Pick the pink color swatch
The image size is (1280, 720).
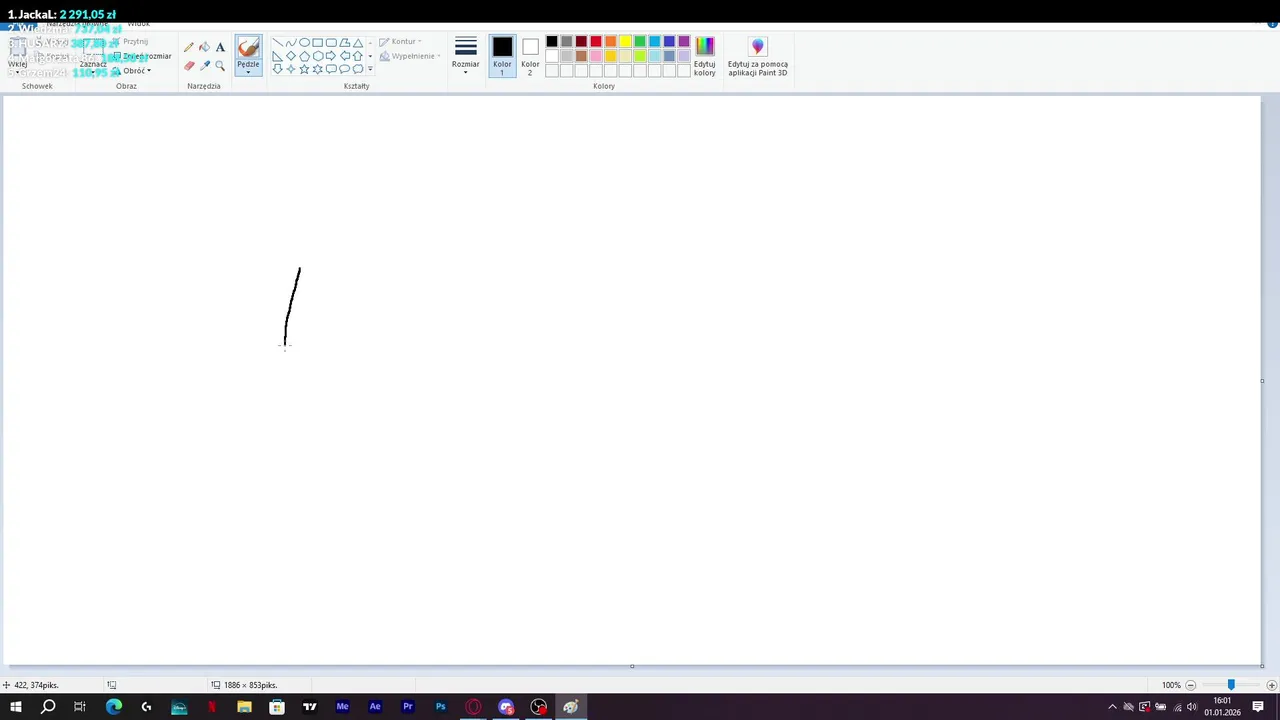pos(596,56)
